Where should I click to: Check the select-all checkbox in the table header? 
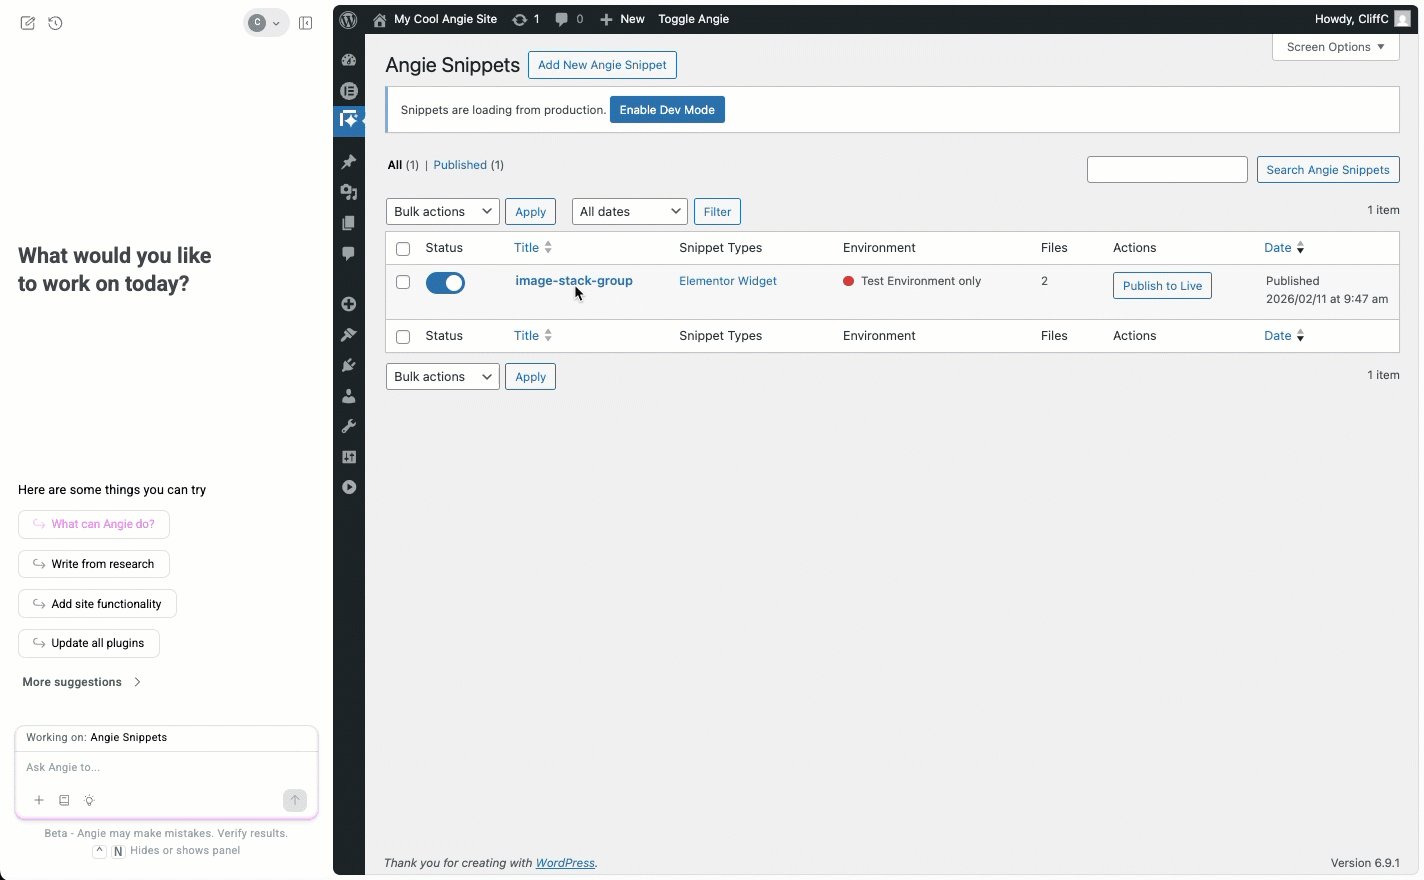coord(403,248)
